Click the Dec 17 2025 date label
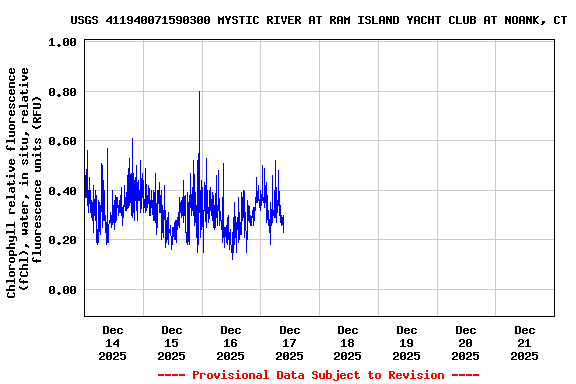Viewport: 576px width, 384px height. (289, 343)
